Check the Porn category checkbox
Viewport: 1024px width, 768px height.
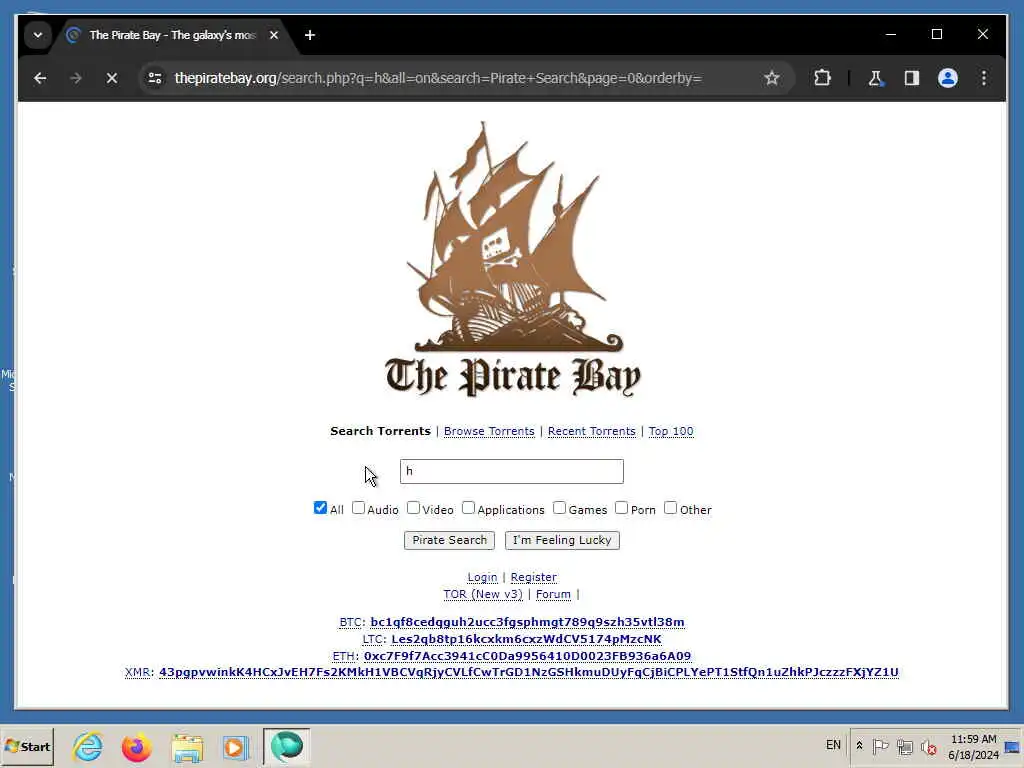tap(622, 508)
